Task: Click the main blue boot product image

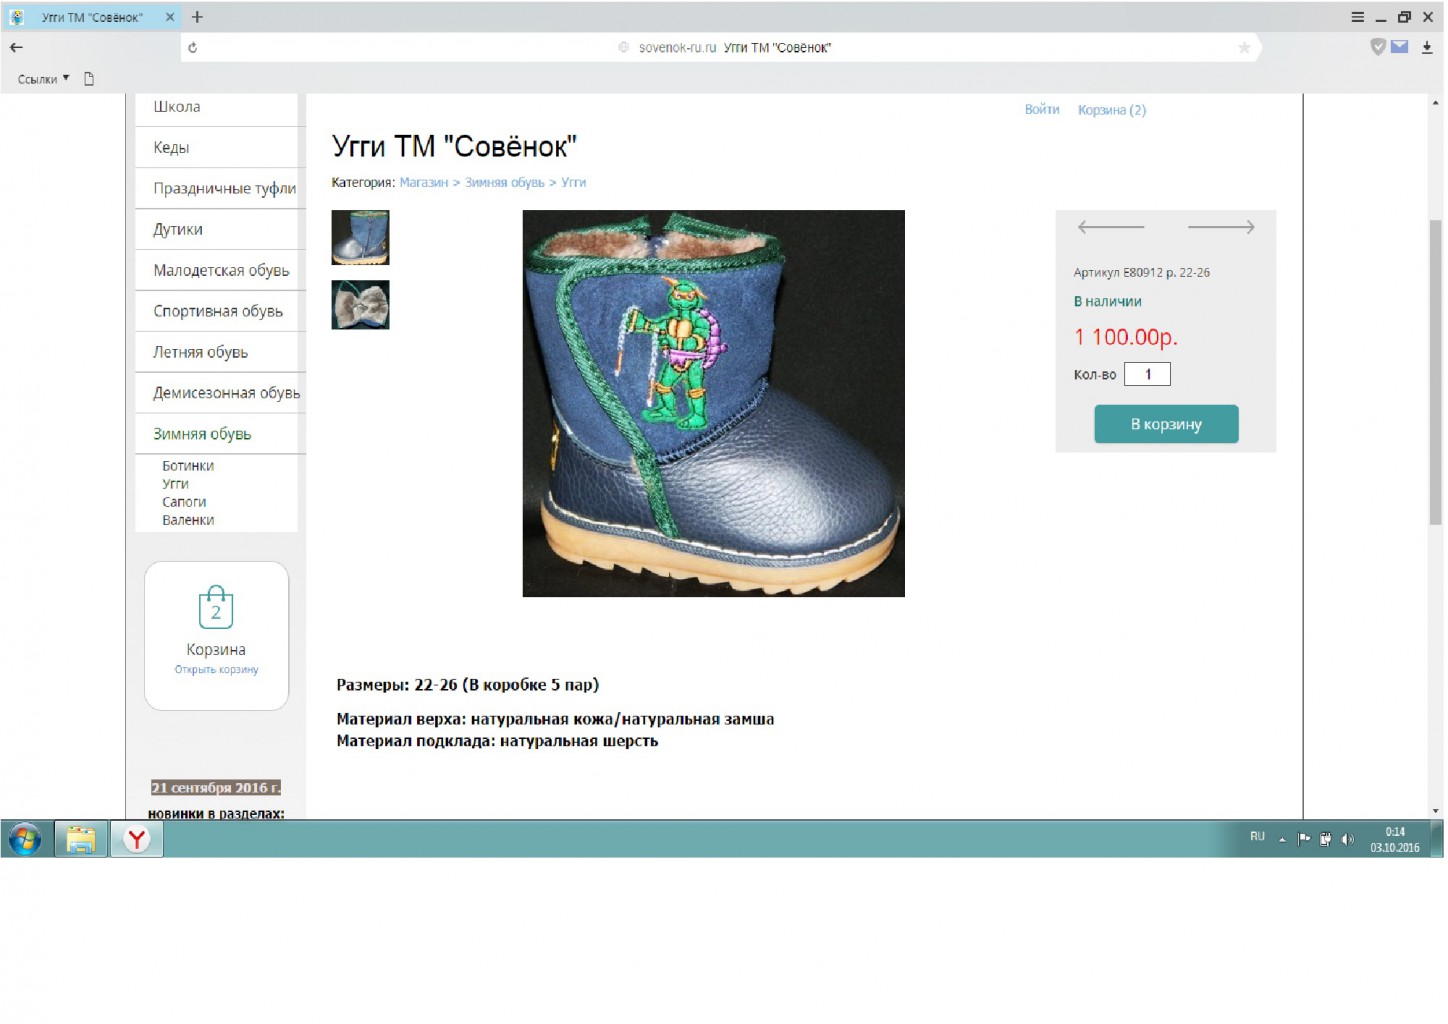Action: [x=713, y=404]
